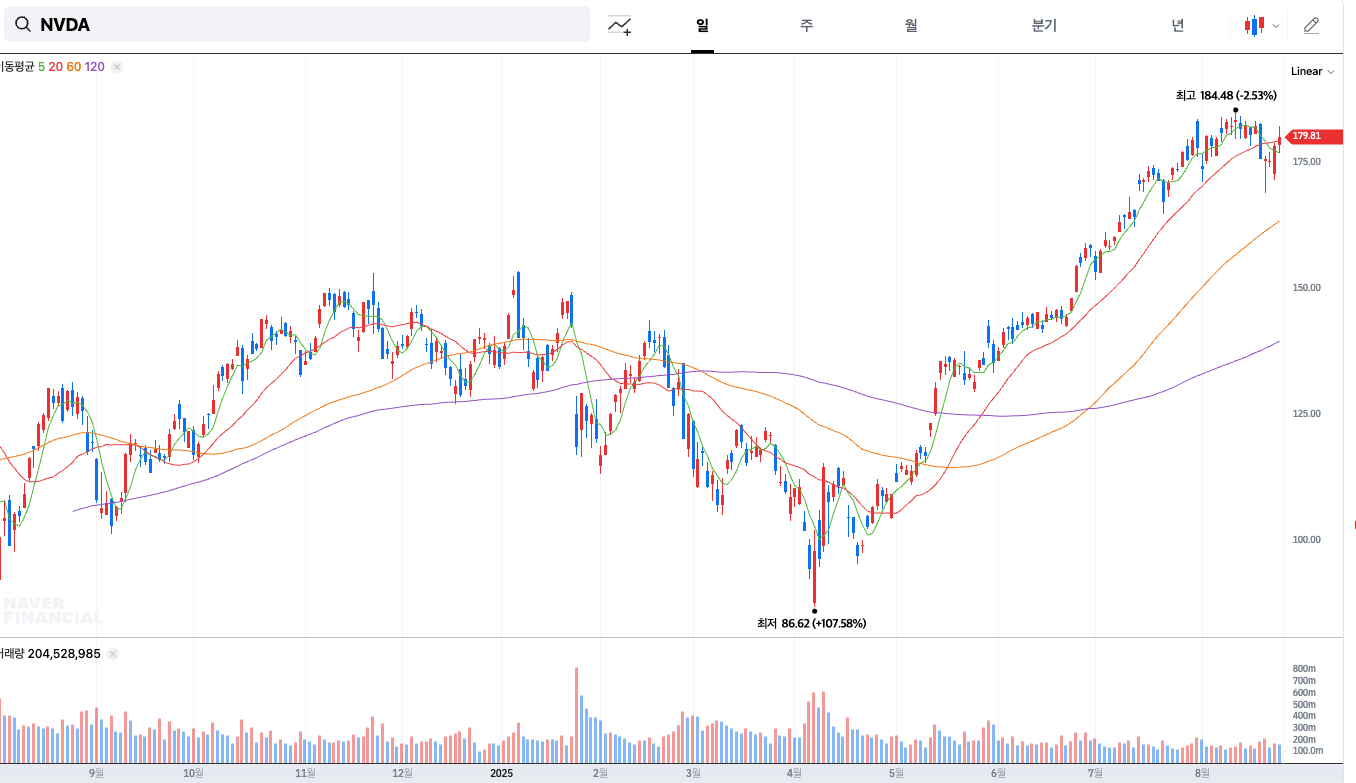1356x783 pixels.
Task: Click the 11월 label on time axis
Action: tap(306, 773)
